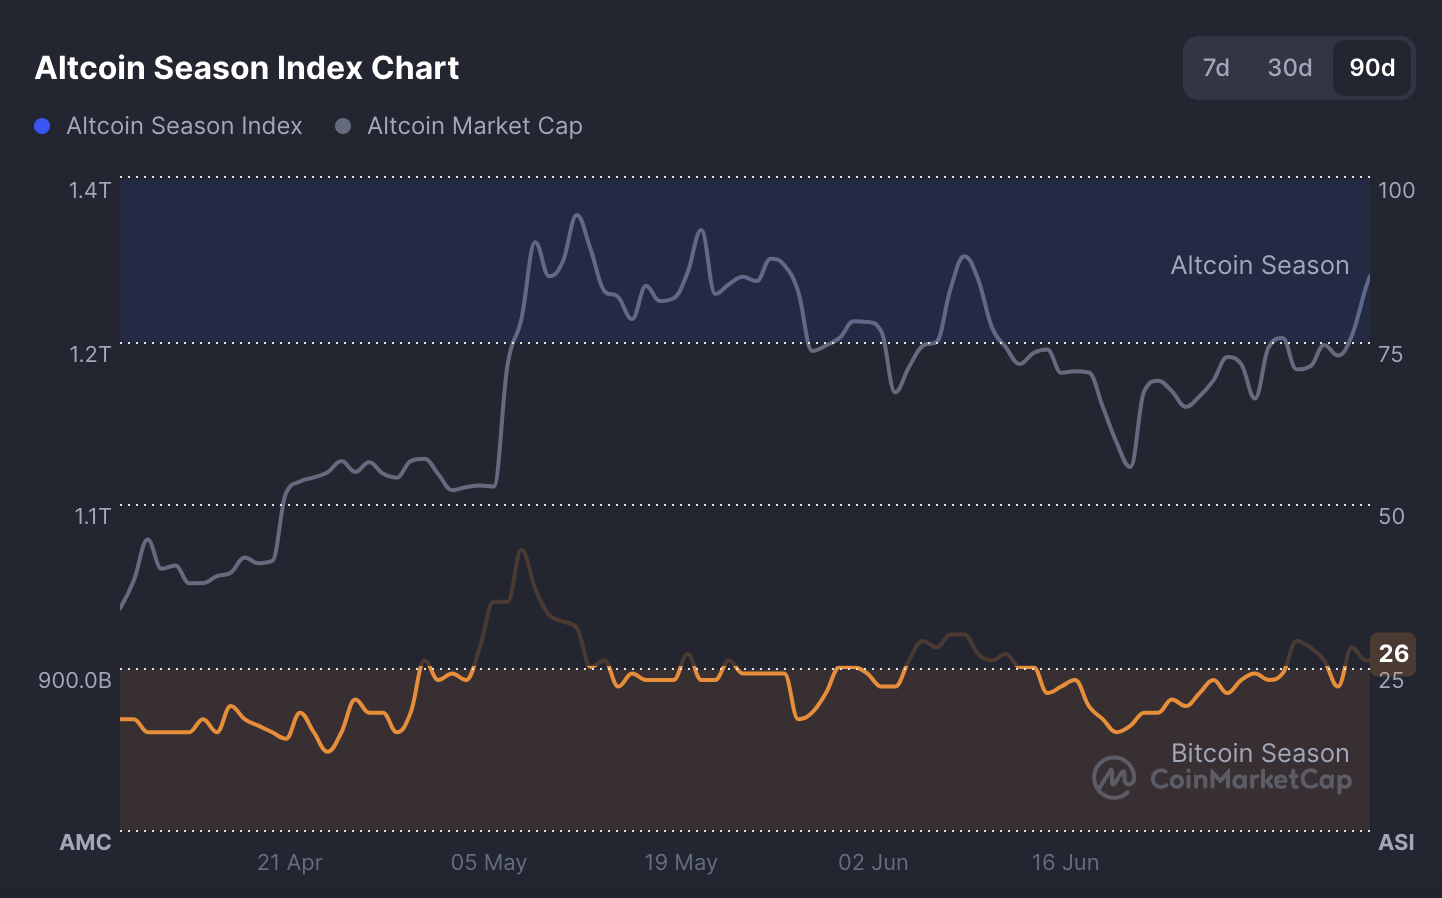
Task: Choose the 90d time range tab
Action: [1372, 68]
